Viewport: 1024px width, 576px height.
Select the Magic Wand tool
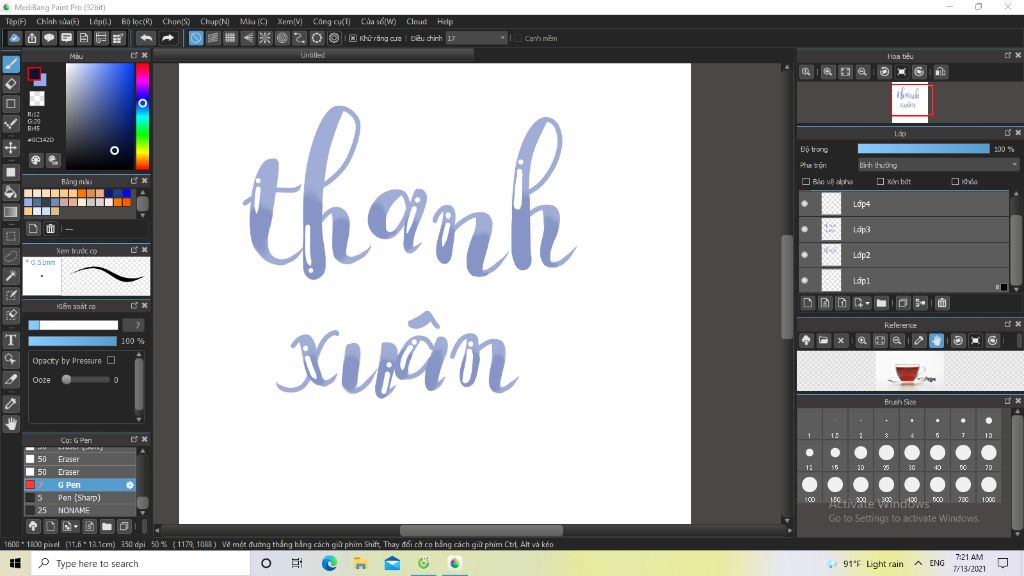(x=11, y=276)
